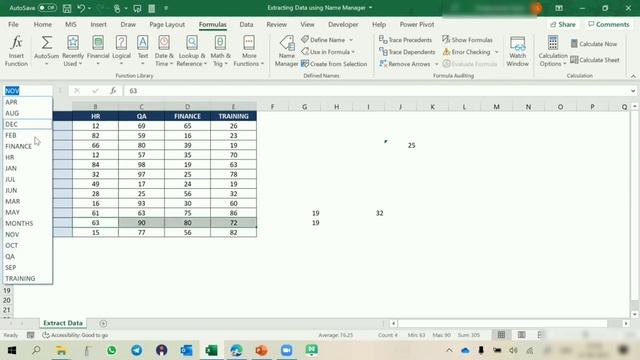The width and height of the screenshot is (640, 360).
Task: Add a new sheet with plus icon
Action: pos(103,323)
